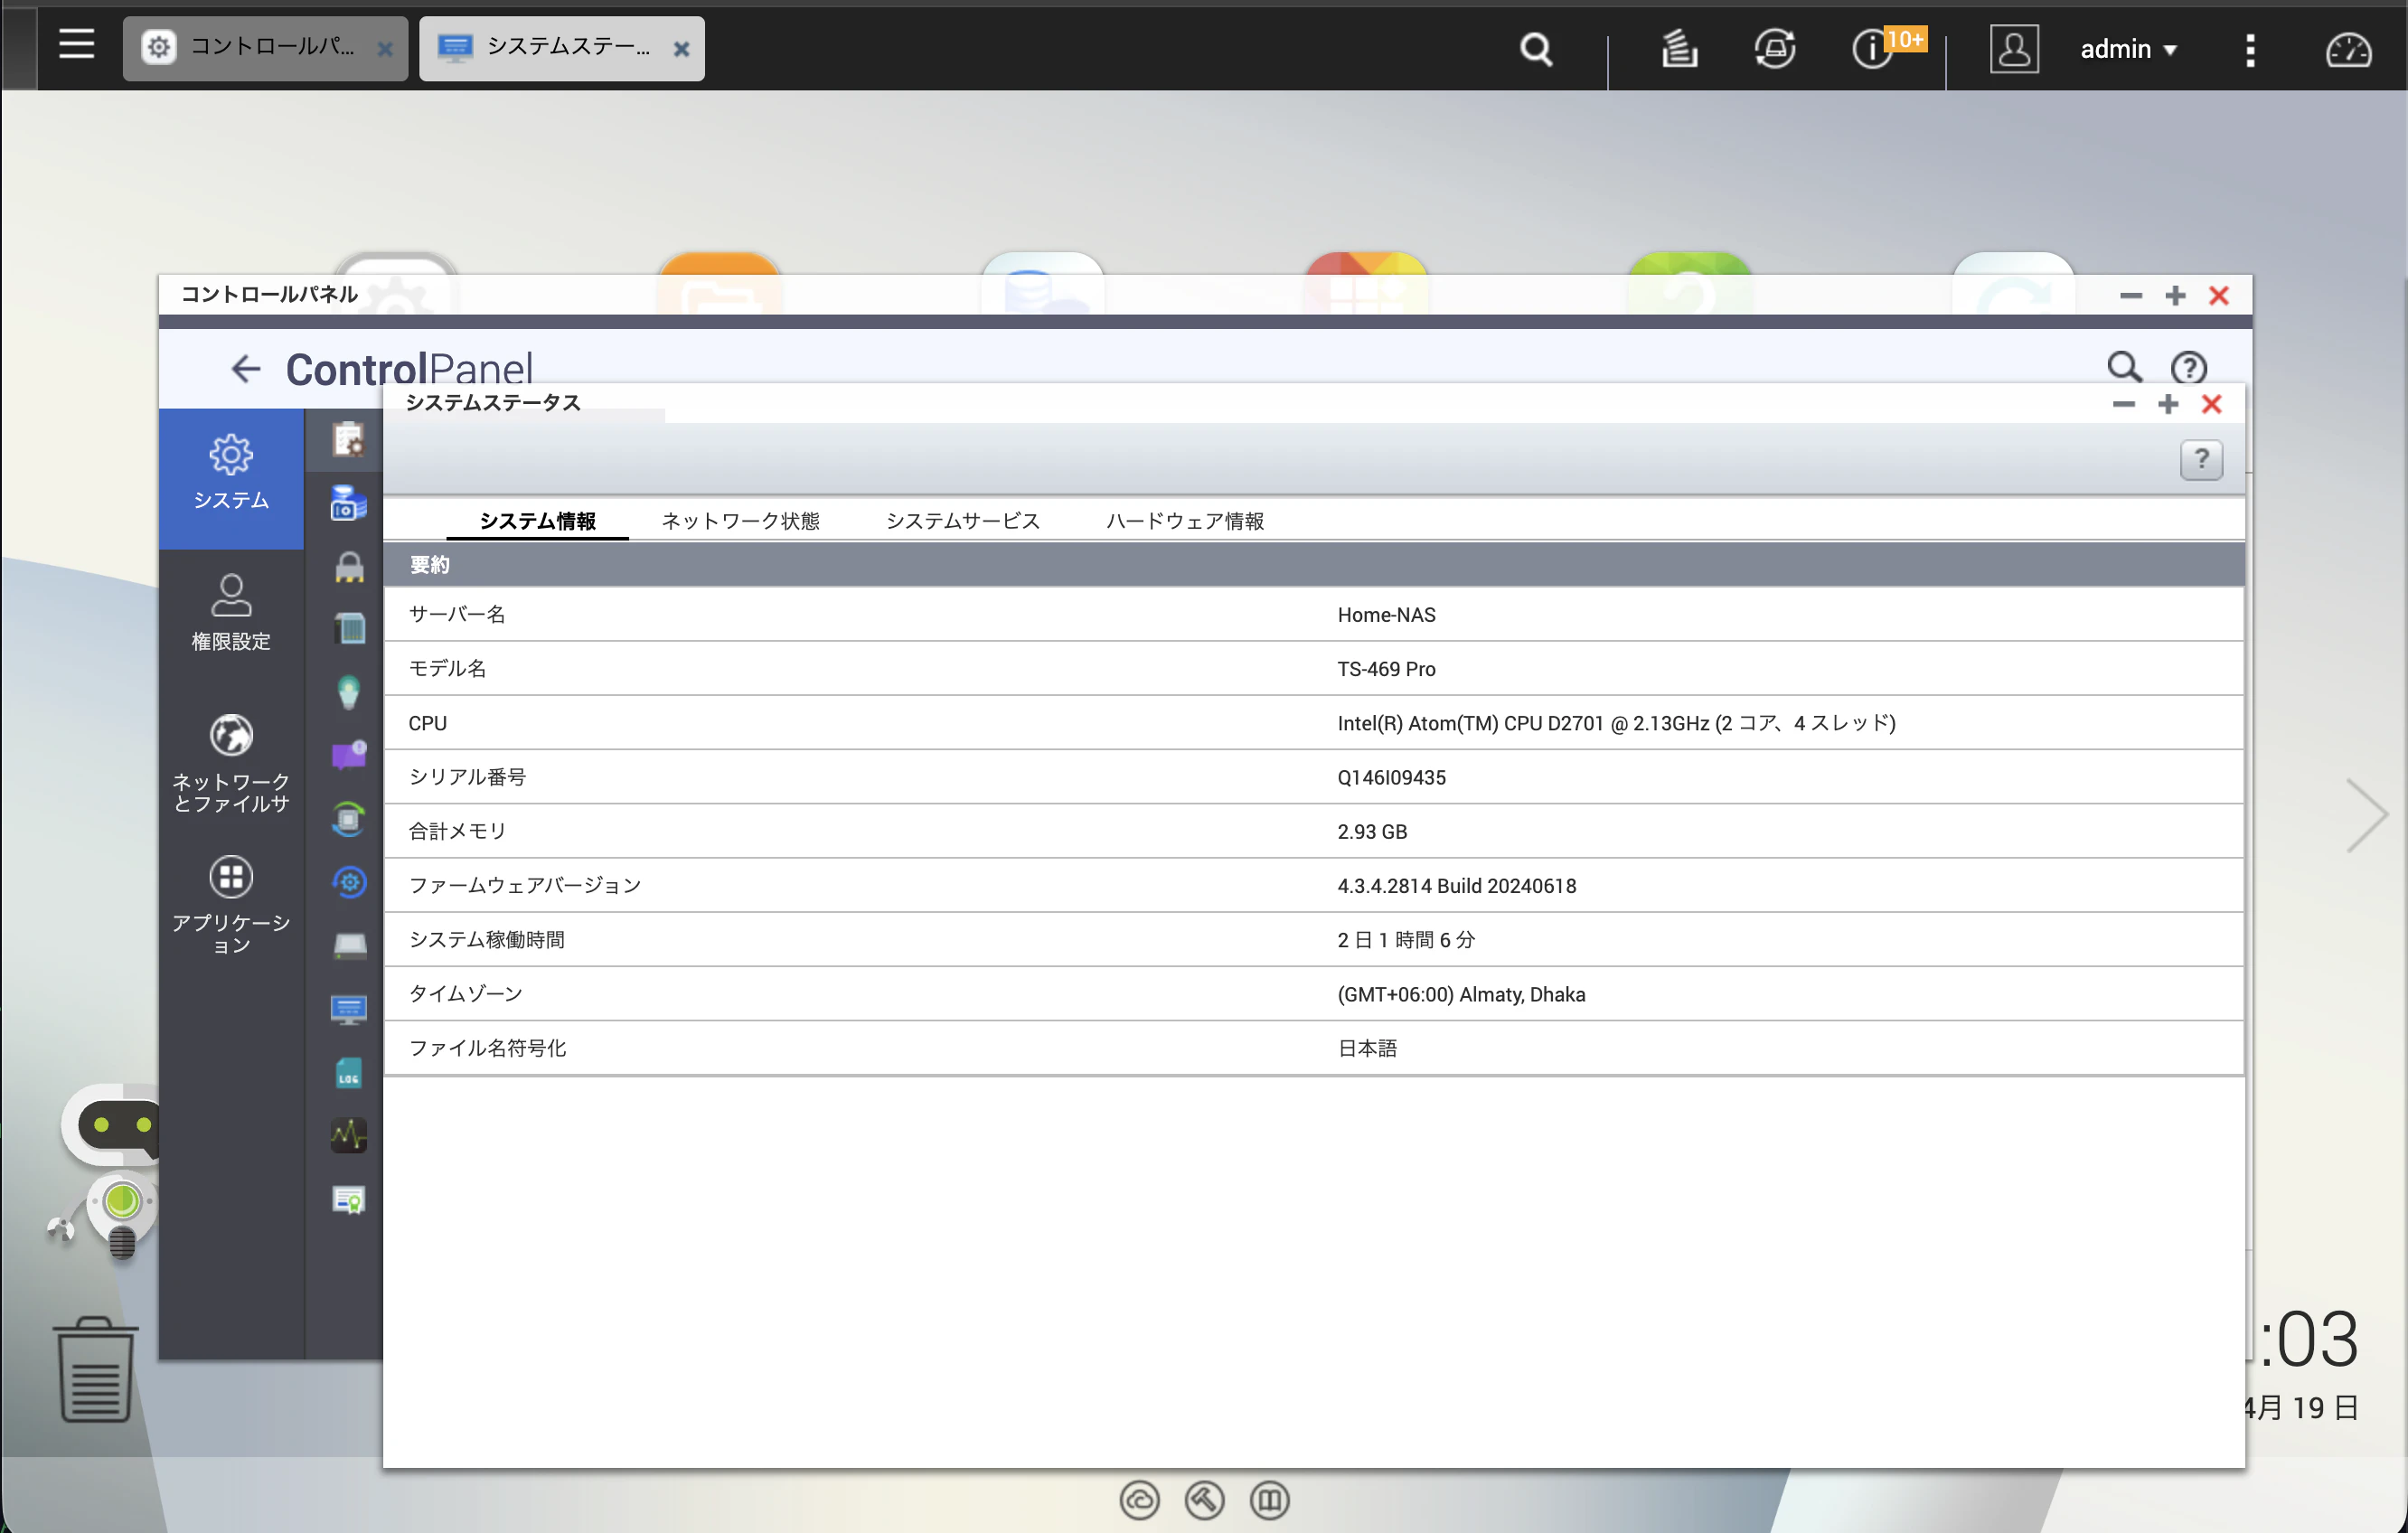Click the tools icon at desktop bottom

tap(1204, 1500)
